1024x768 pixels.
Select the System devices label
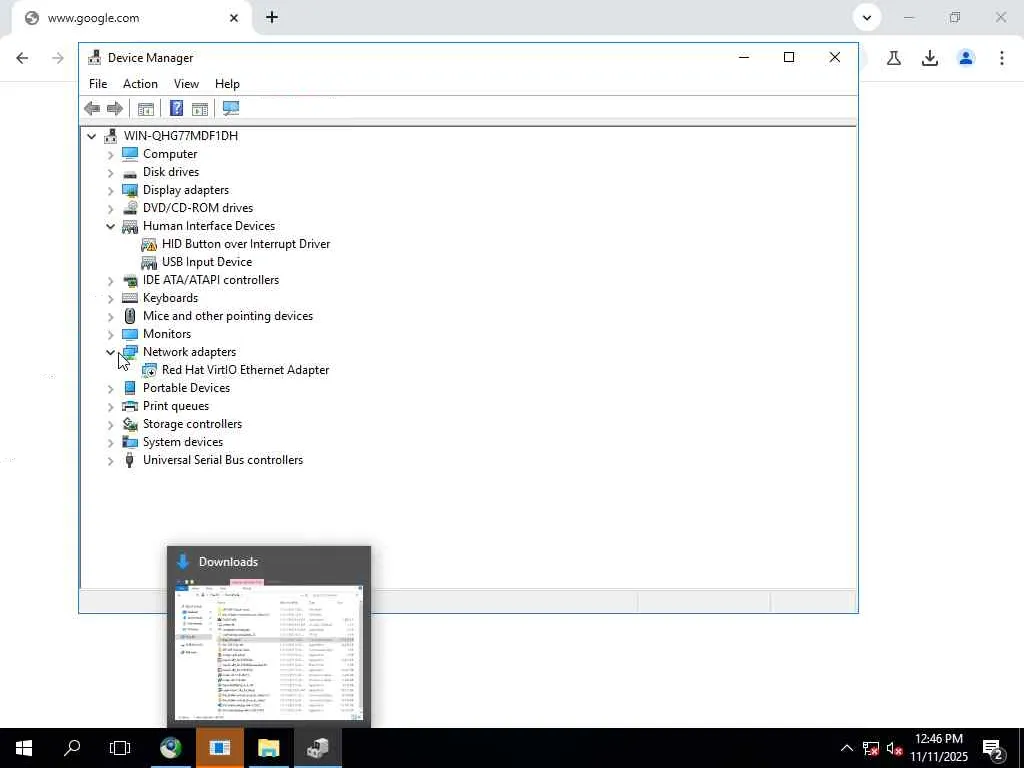pyautogui.click(x=183, y=442)
